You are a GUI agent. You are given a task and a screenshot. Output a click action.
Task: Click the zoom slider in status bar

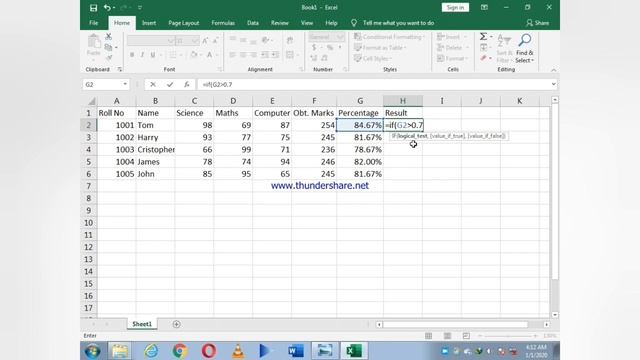[508, 336]
